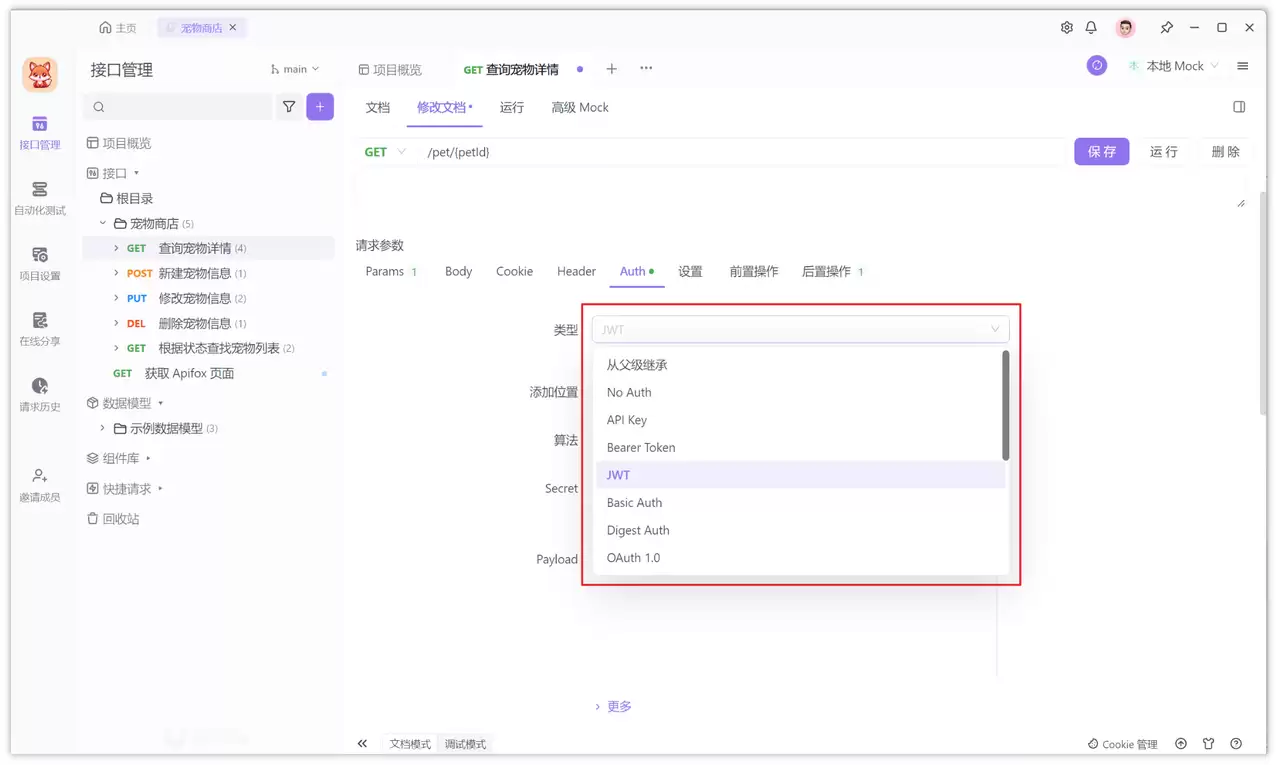Open settings gear icon in title bar
The width and height of the screenshot is (1280, 765).
(1066, 28)
